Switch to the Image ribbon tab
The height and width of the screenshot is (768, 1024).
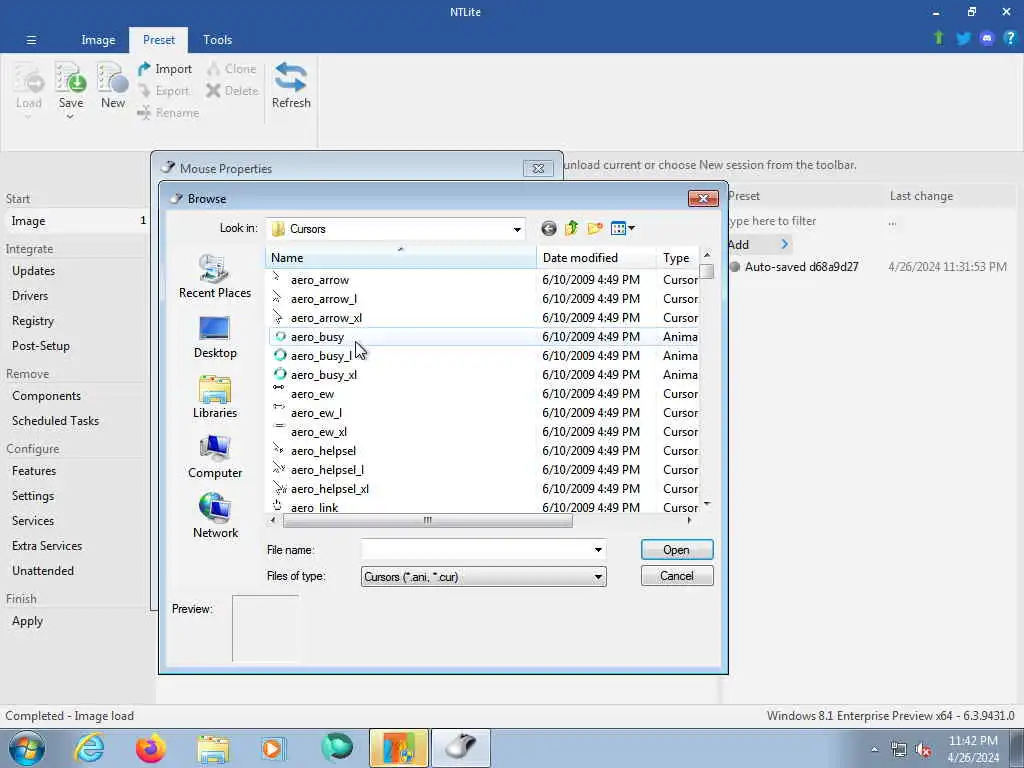pyautogui.click(x=98, y=40)
